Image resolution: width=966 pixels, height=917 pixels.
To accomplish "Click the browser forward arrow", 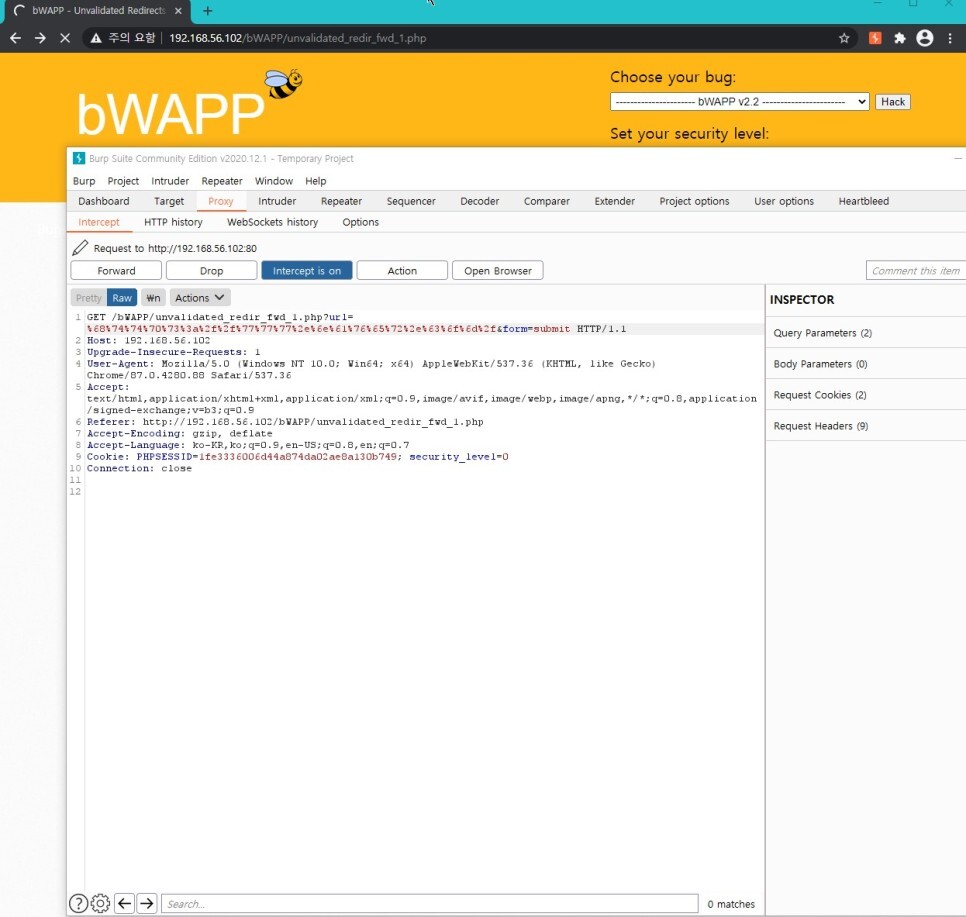I will point(40,38).
